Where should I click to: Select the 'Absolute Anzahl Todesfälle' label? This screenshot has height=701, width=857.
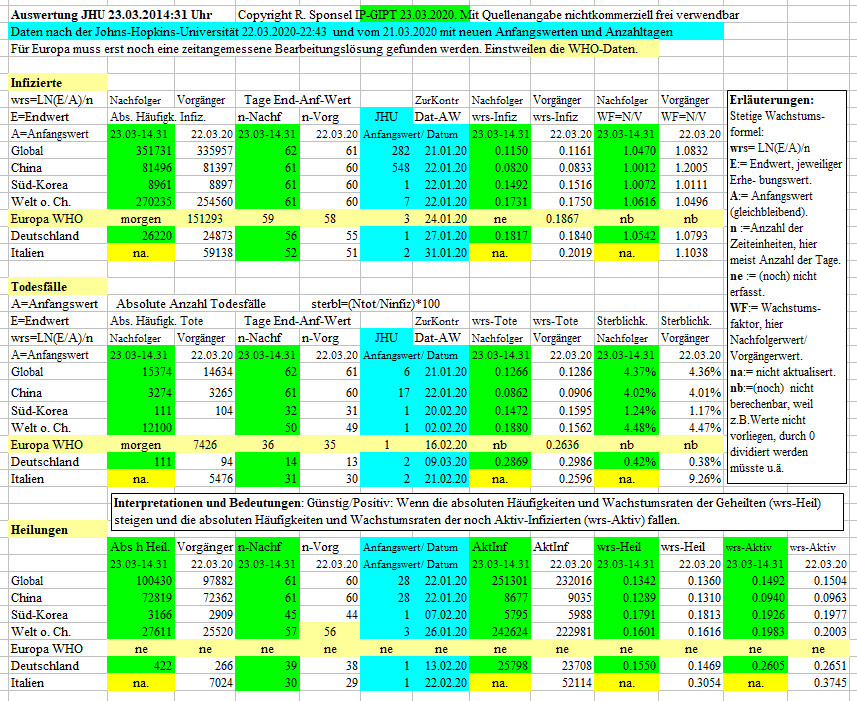[191, 304]
